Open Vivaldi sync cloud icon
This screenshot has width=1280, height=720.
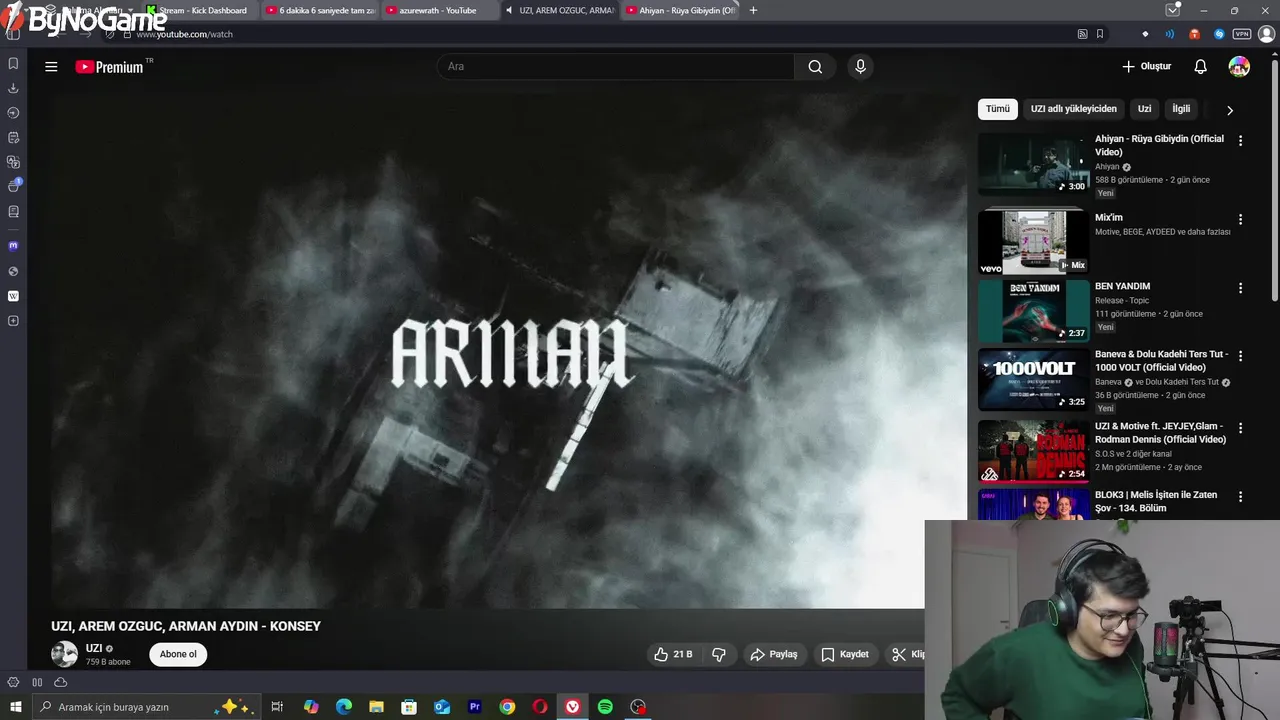pyautogui.click(x=61, y=682)
